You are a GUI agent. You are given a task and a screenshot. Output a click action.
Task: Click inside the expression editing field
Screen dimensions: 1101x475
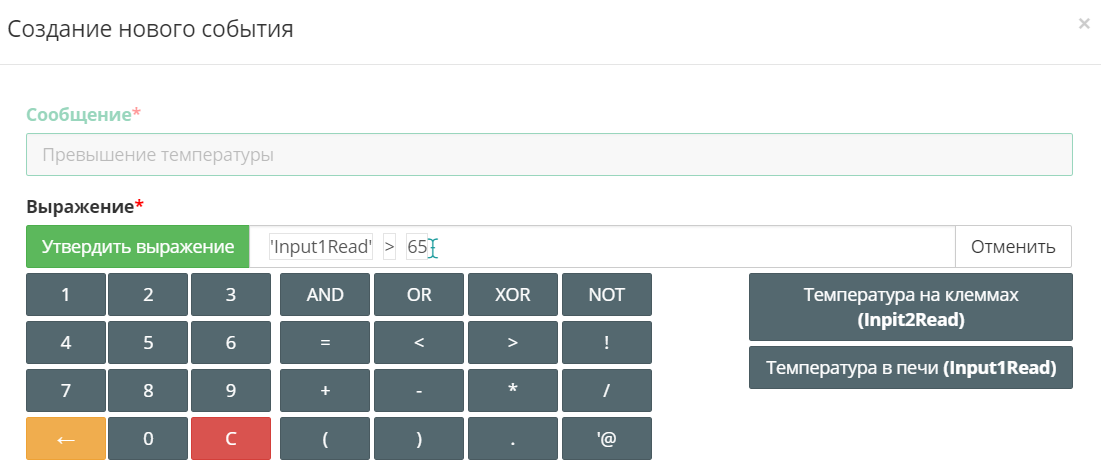tap(602, 247)
